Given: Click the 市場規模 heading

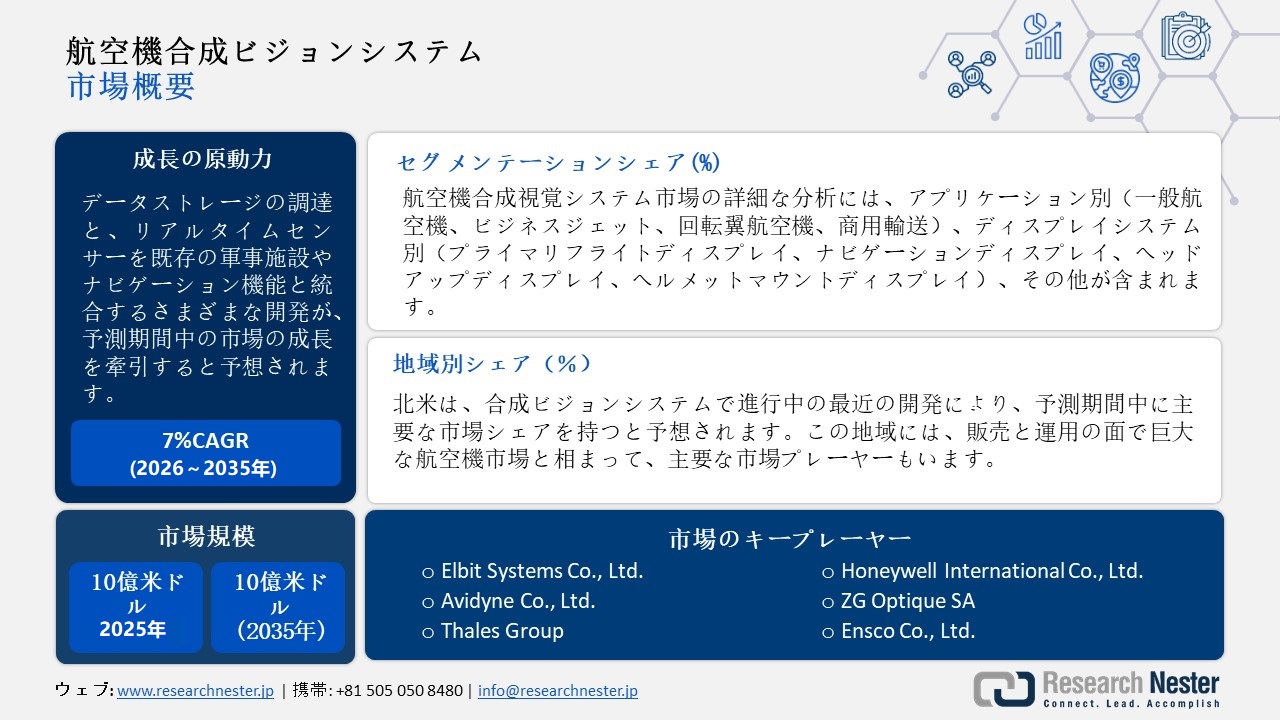Looking at the screenshot, I should coord(206,537).
